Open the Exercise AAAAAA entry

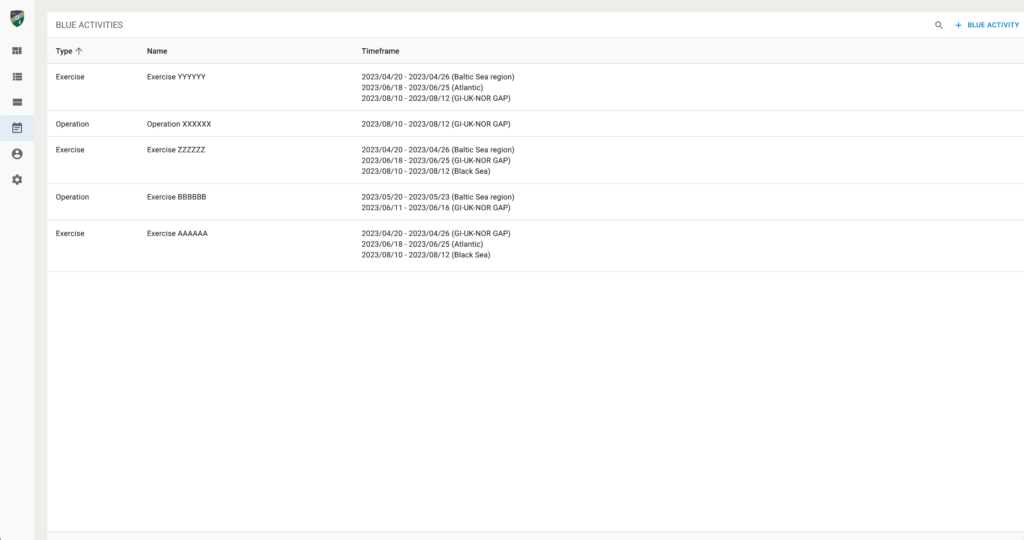[x=177, y=233]
